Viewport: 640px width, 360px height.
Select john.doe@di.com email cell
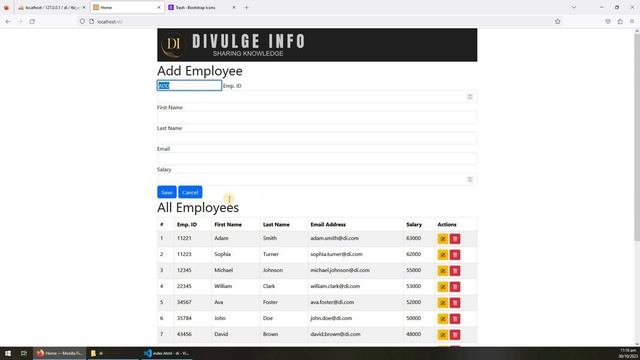[331, 318]
